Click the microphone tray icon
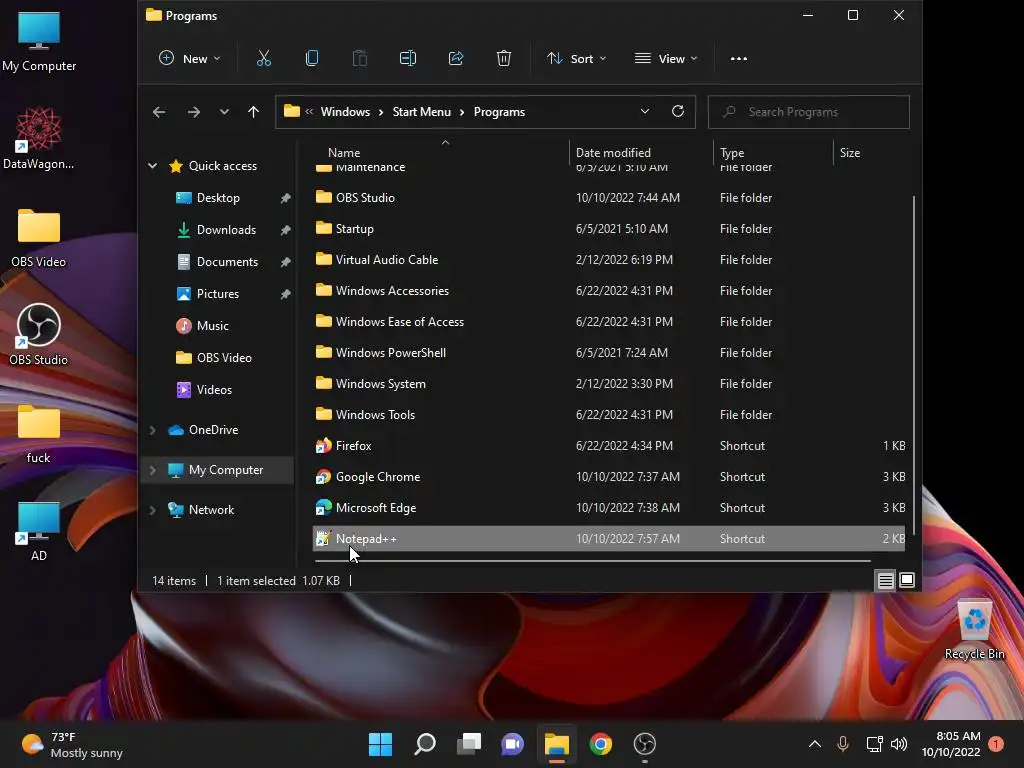 click(842, 744)
